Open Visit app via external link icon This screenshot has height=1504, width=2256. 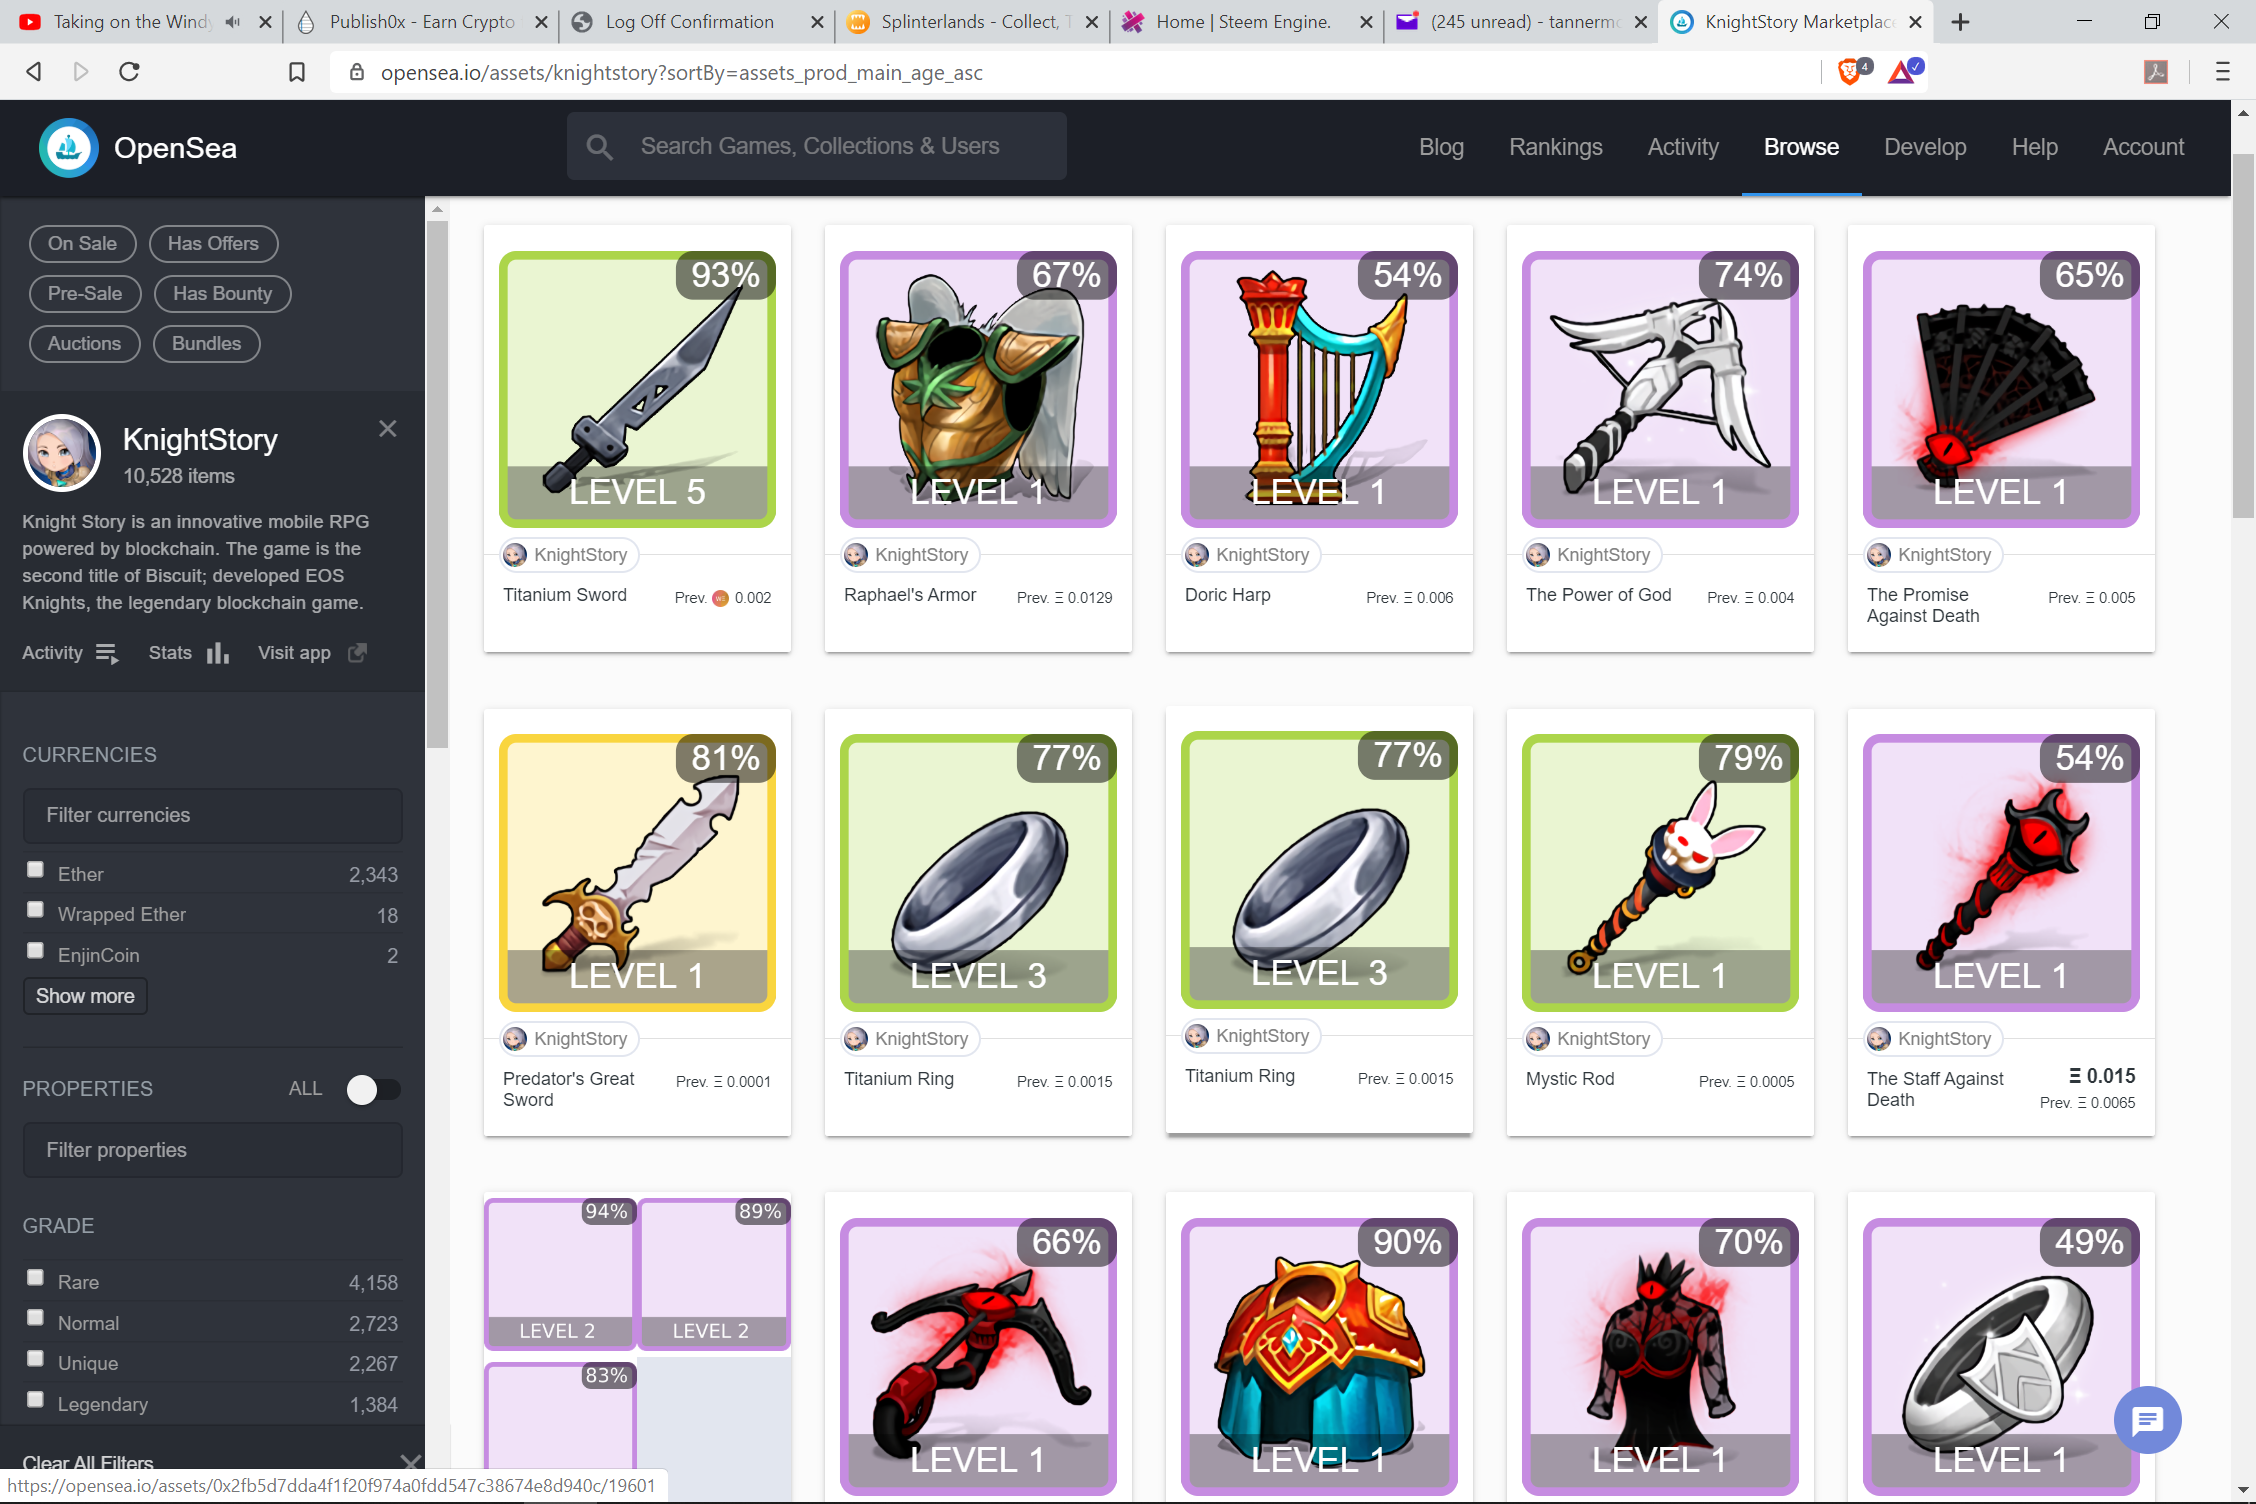click(x=356, y=653)
